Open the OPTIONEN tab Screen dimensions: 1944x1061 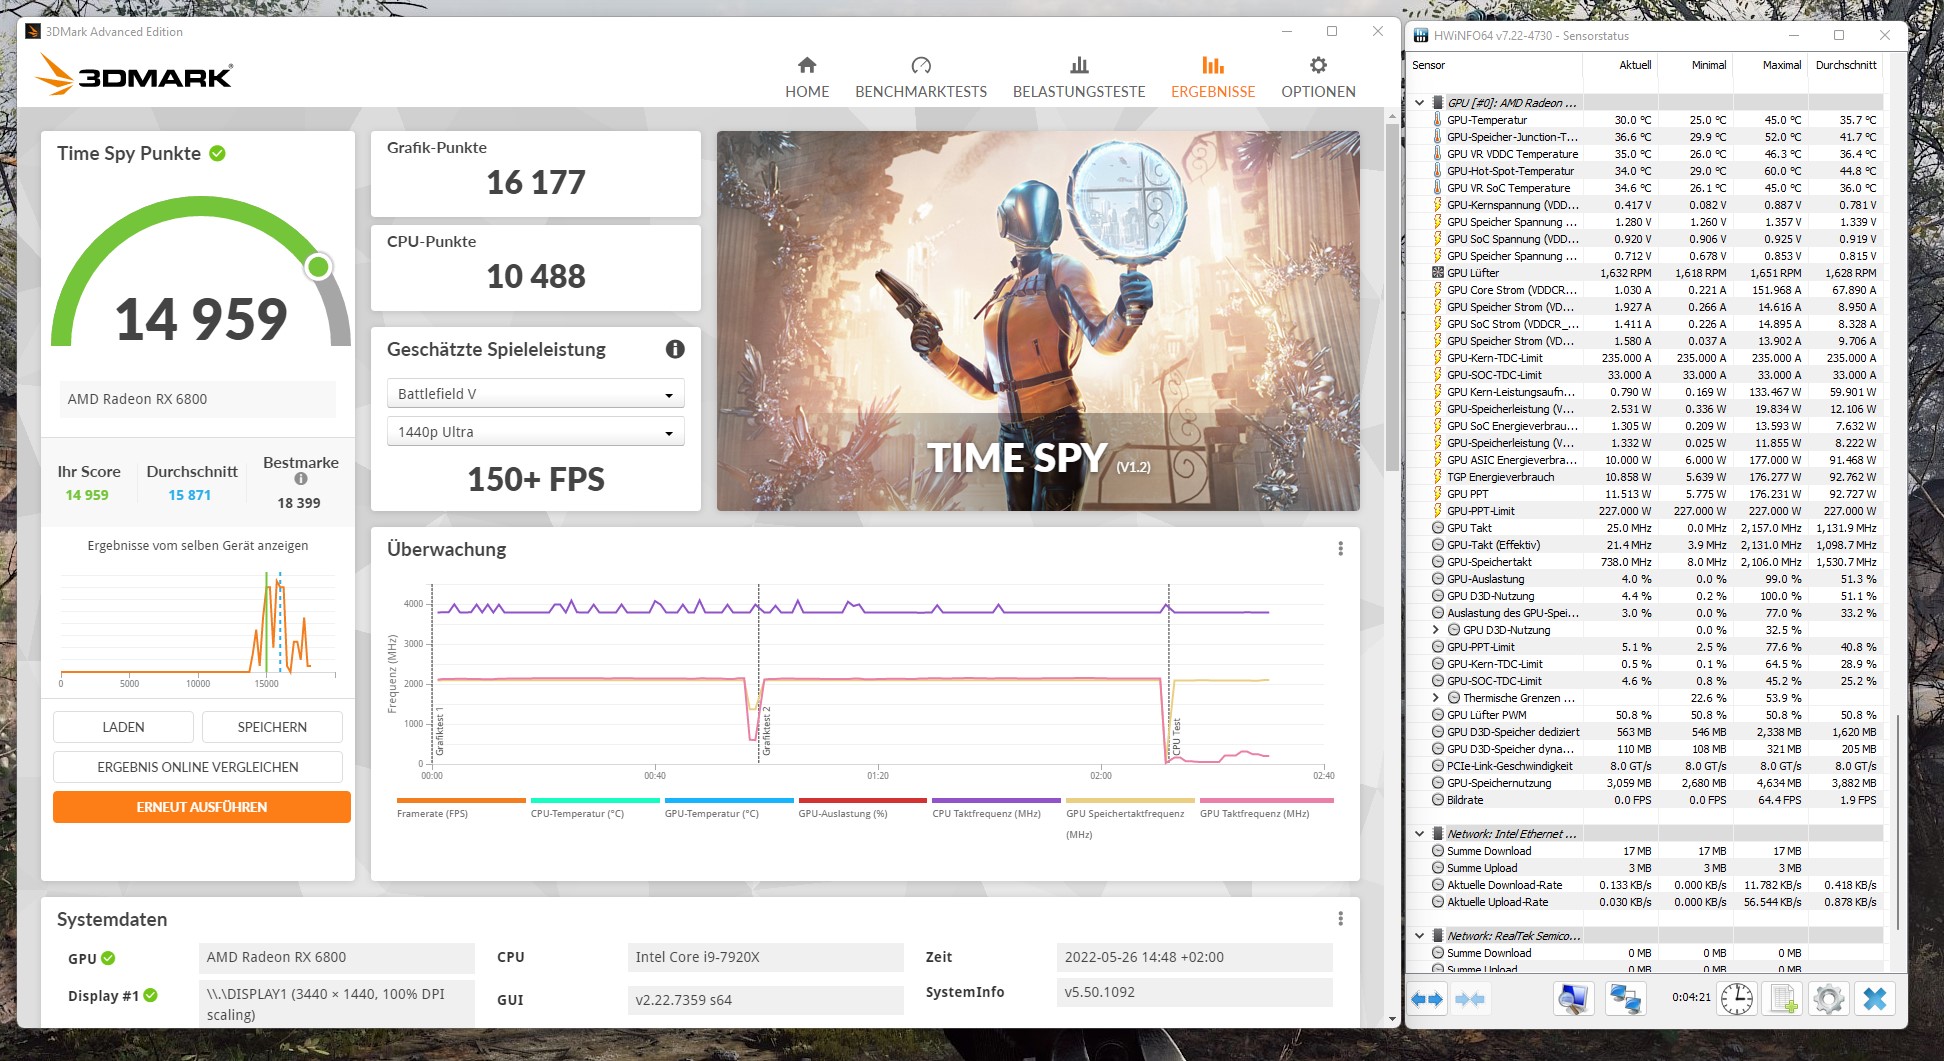(1319, 78)
